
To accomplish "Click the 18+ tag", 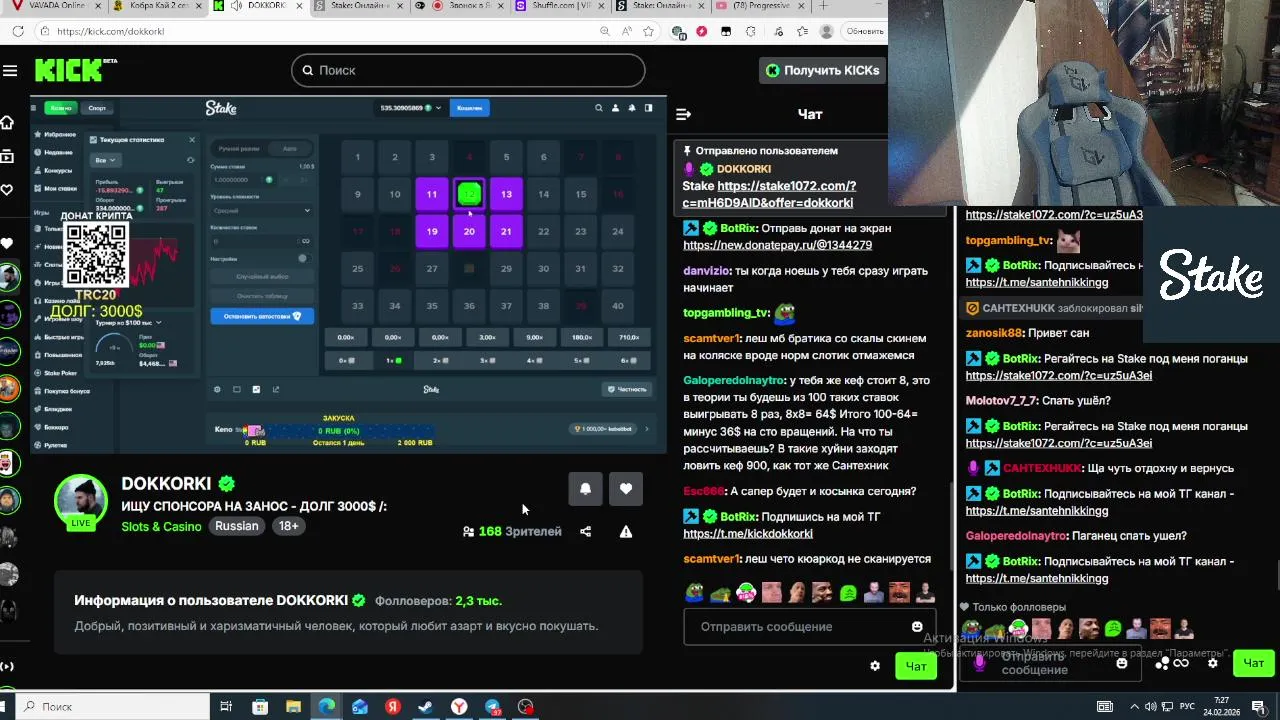I will [288, 526].
